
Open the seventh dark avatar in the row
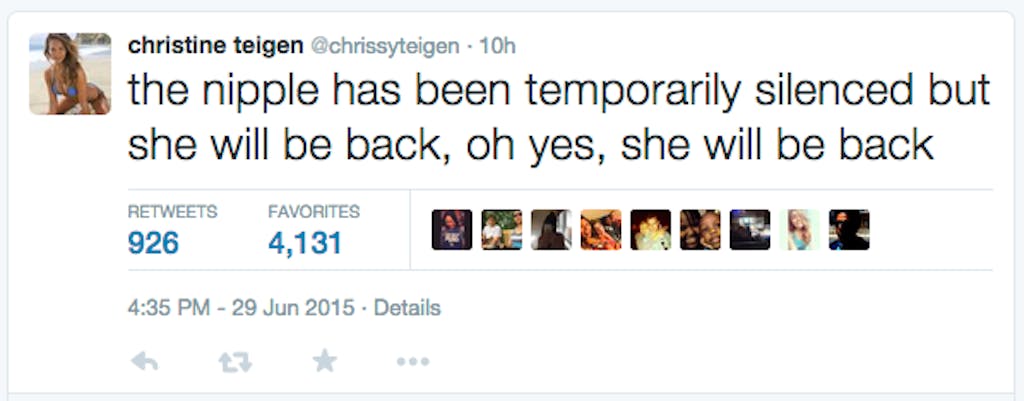(750, 229)
